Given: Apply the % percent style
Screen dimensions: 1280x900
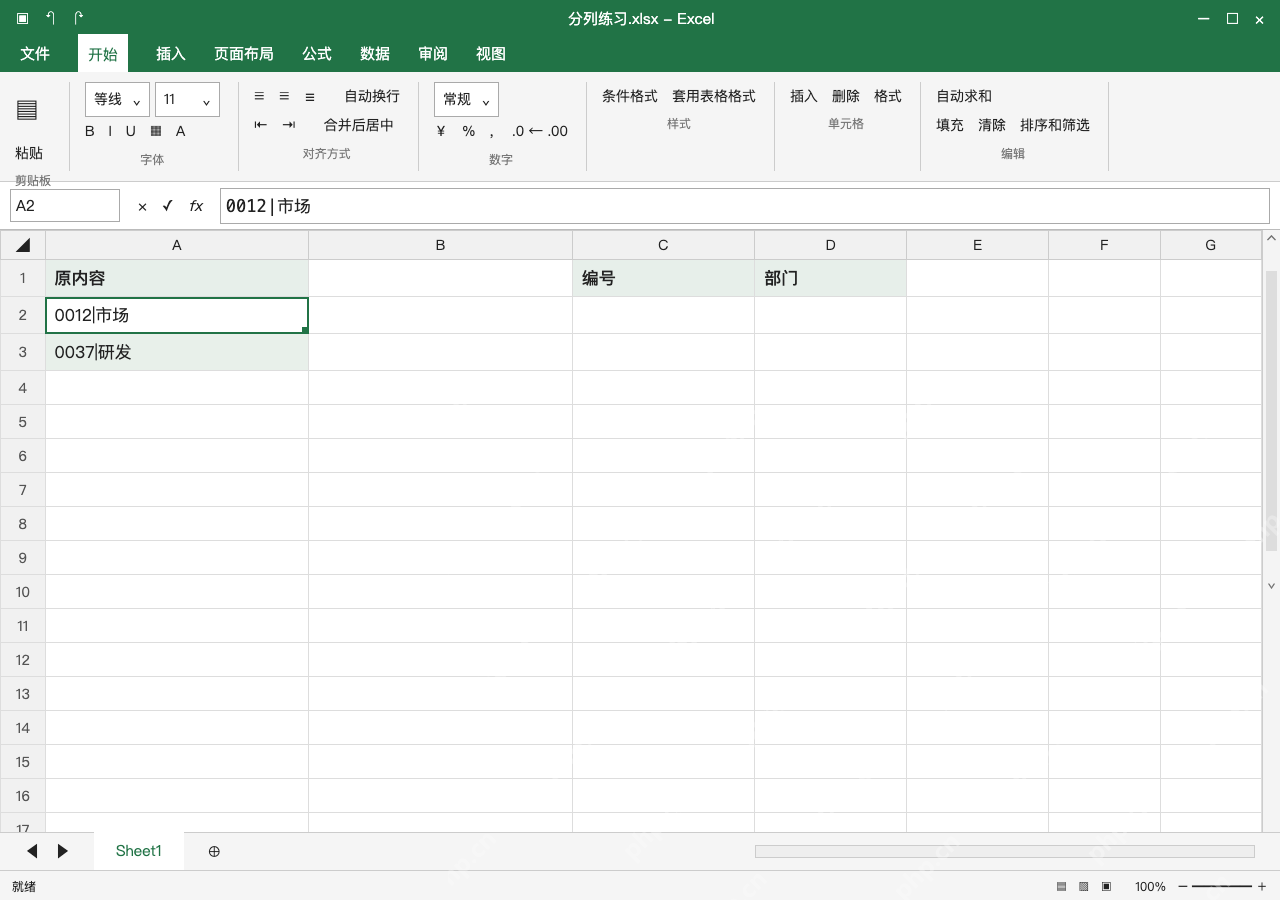Looking at the screenshot, I should pyautogui.click(x=469, y=131).
